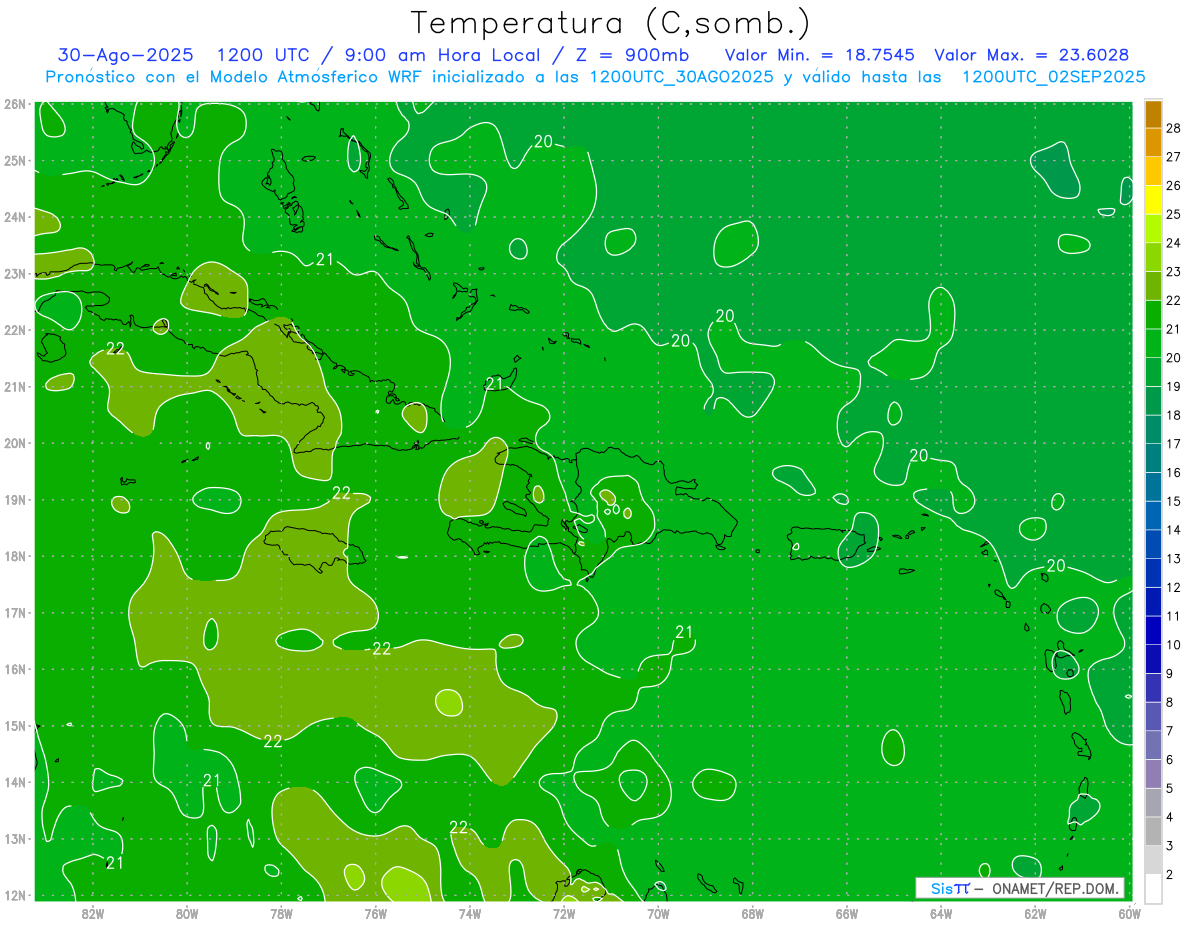This screenshot has height=927, width=1200.
Task: Click the 21N latitude axis label
Action: [x=14, y=386]
